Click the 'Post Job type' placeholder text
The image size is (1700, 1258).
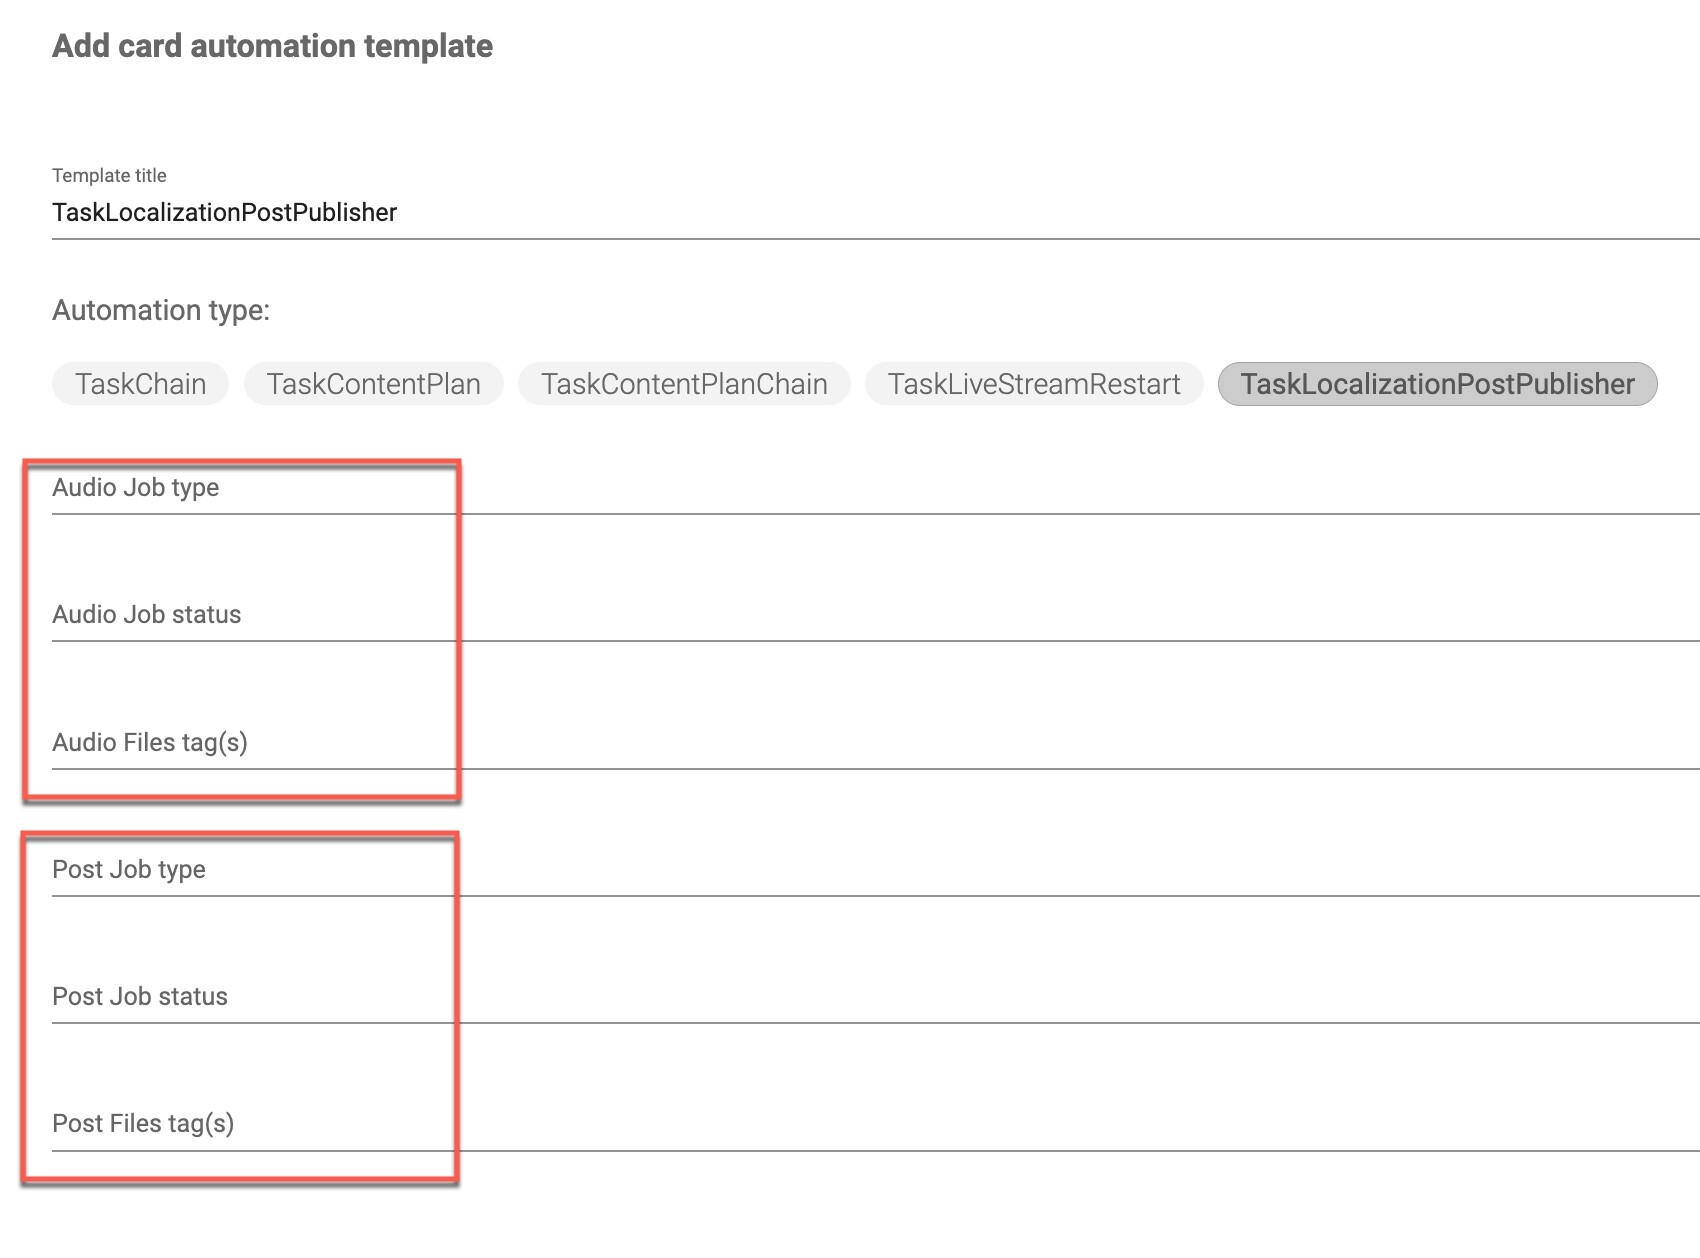129,870
